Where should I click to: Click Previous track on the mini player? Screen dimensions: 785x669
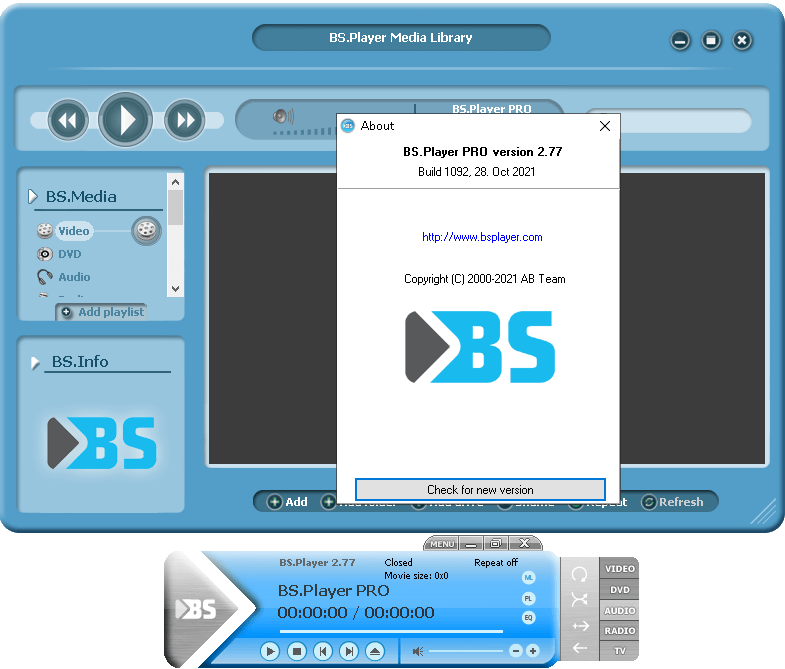point(323,651)
